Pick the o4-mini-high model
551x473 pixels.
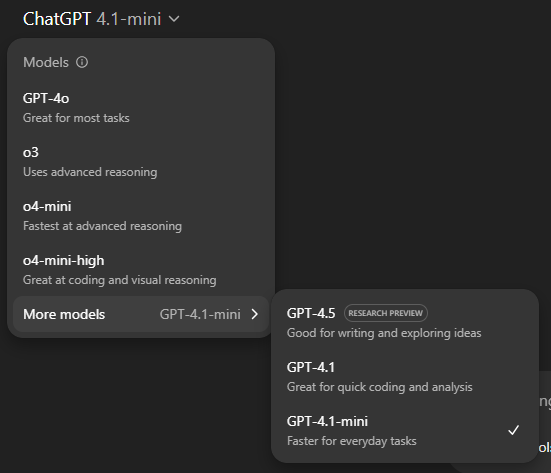(x=141, y=270)
